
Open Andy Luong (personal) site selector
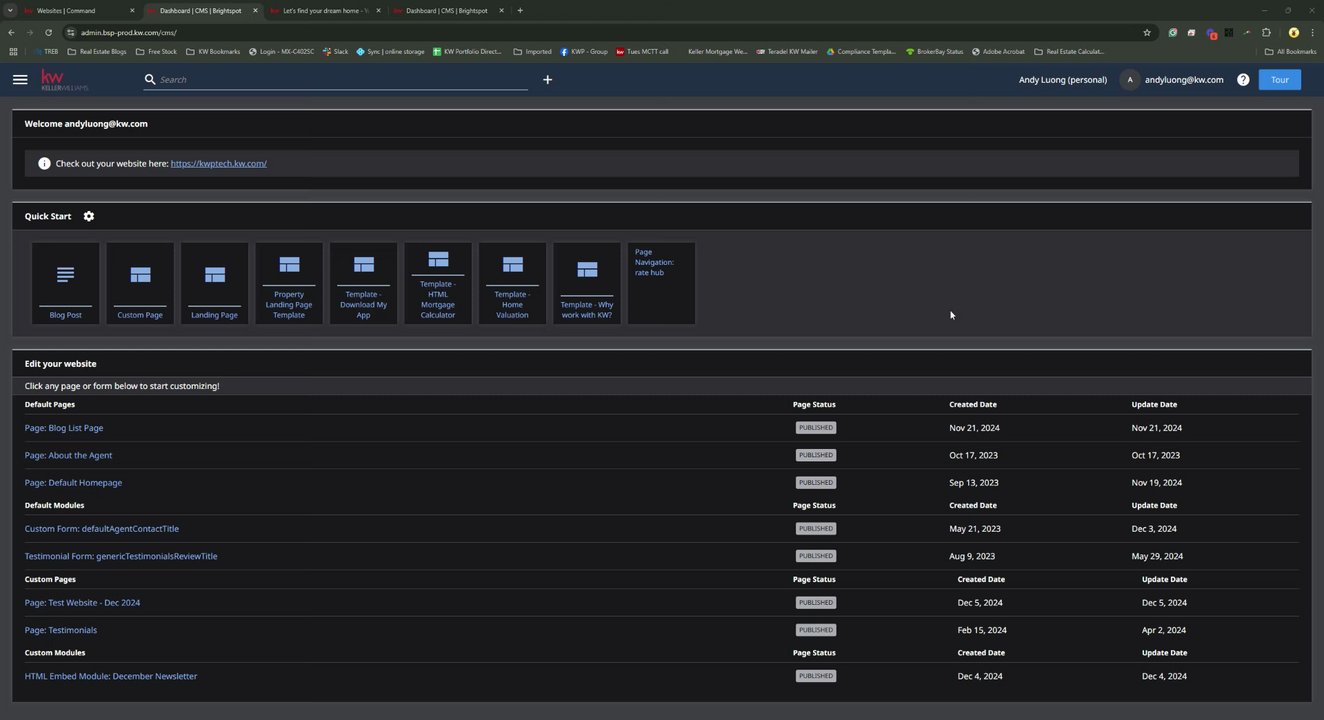click(1062, 80)
